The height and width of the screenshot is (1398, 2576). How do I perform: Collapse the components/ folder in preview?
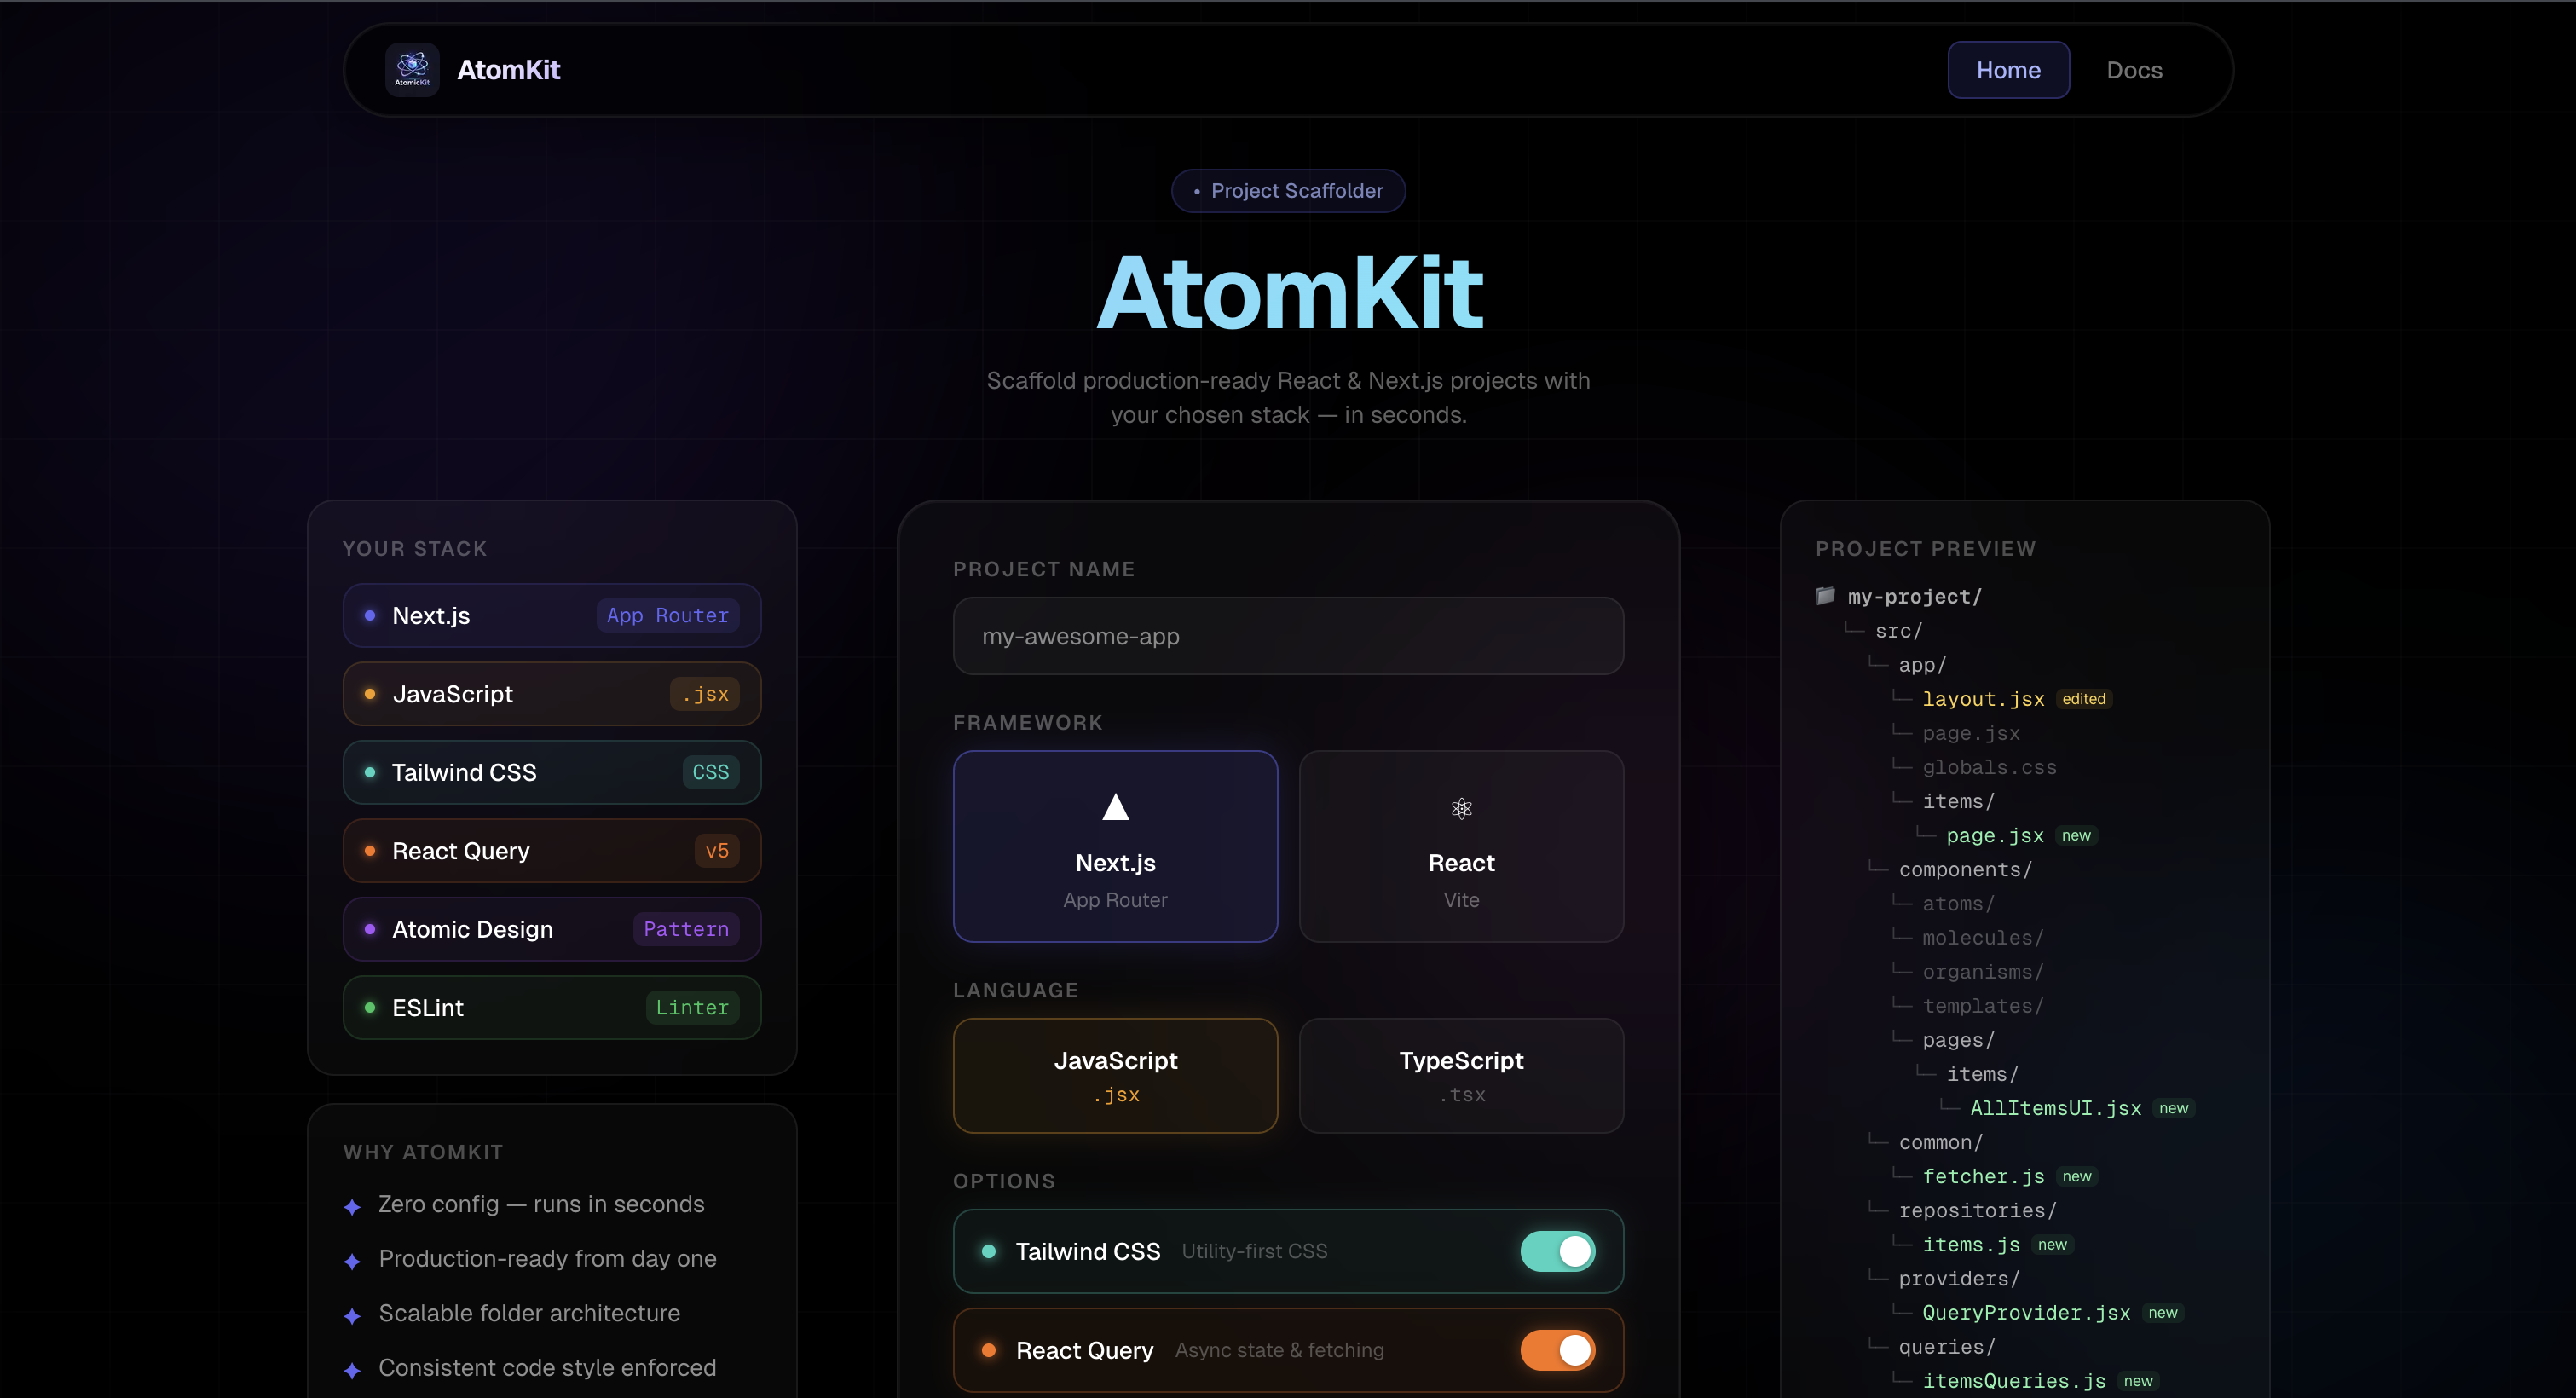tap(1964, 870)
